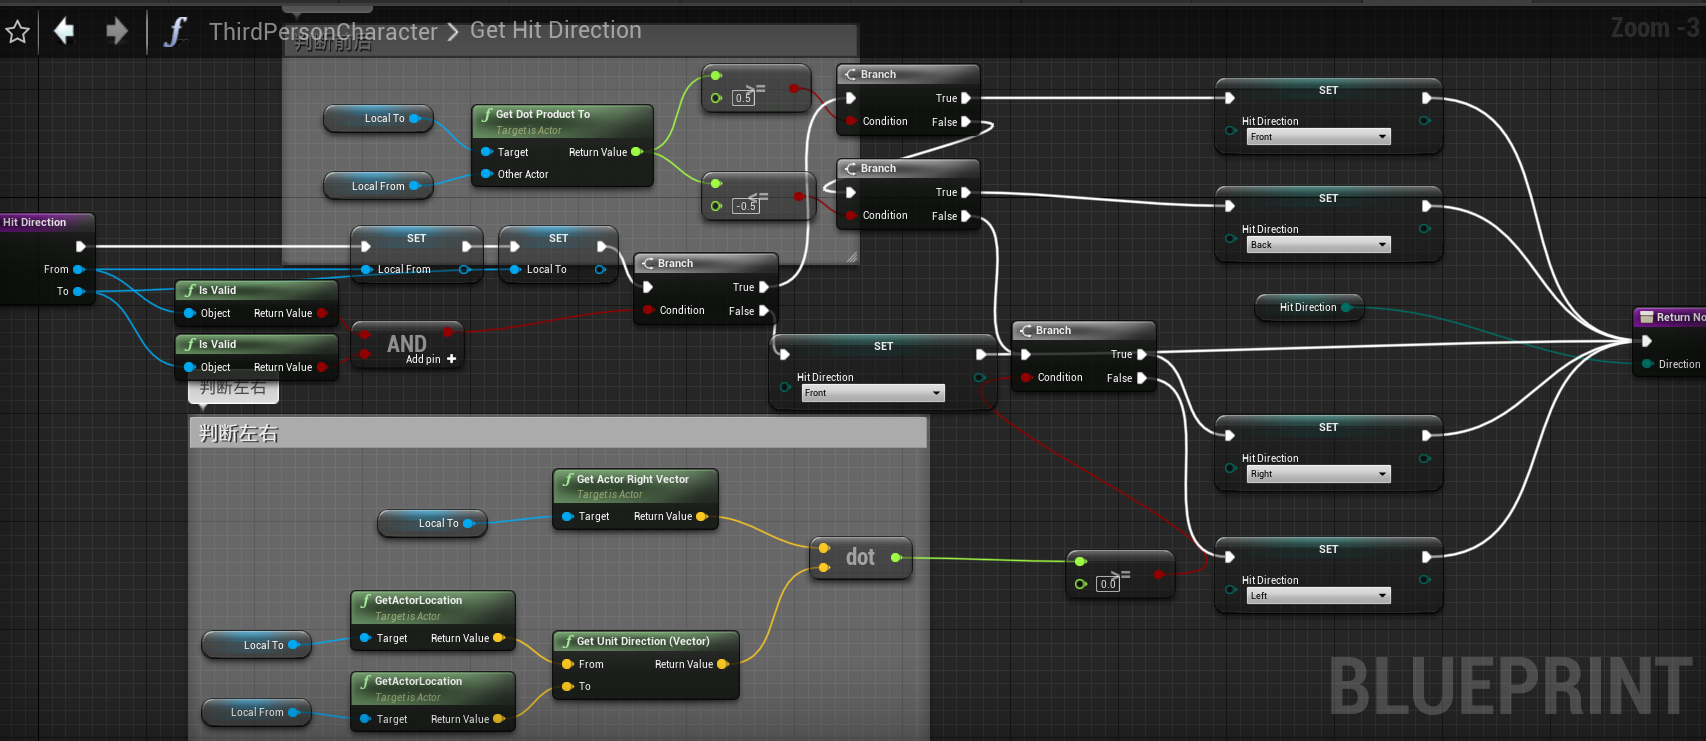Go back with the left arrow
Screen dimensions: 1706x741
pyautogui.click(x=64, y=31)
